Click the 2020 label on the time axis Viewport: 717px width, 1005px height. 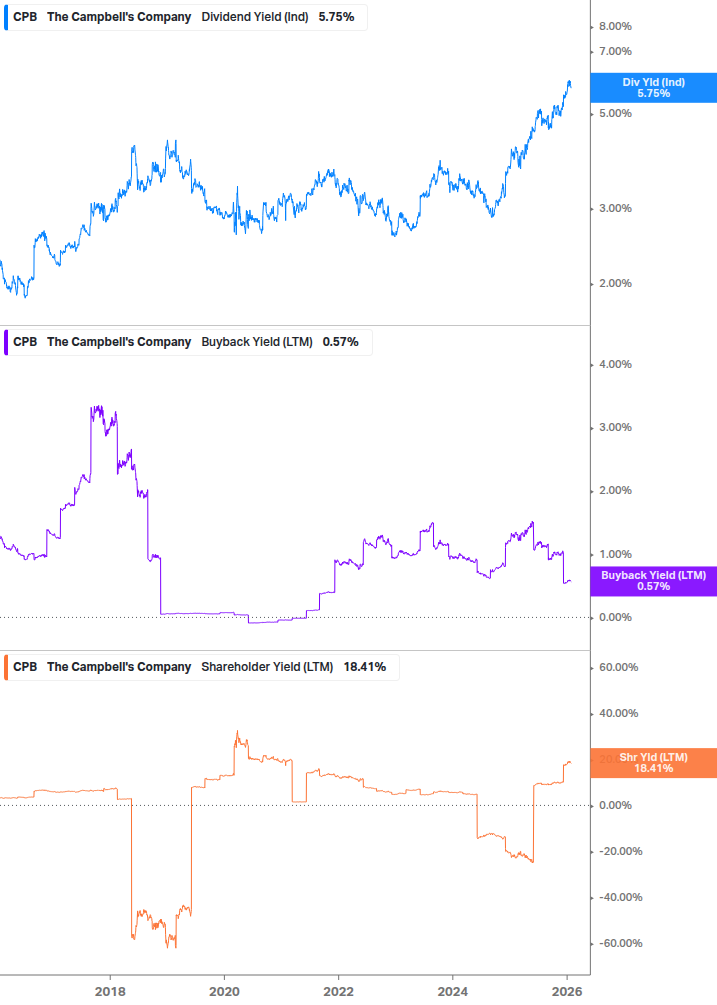[x=224, y=992]
